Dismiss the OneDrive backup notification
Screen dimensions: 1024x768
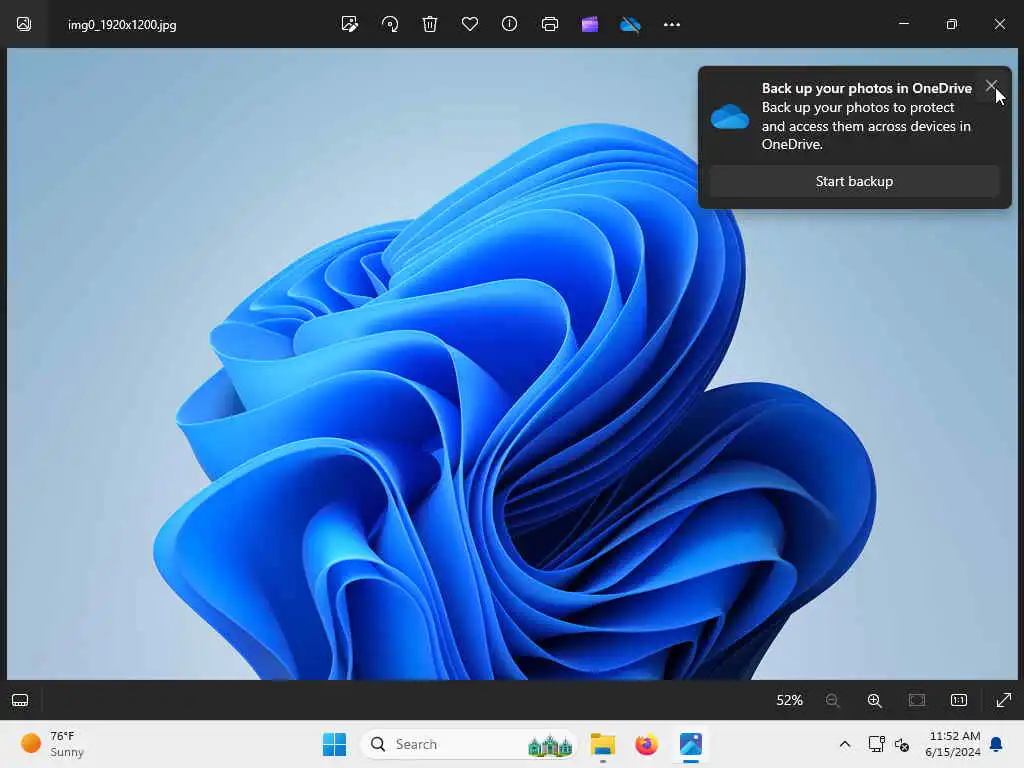tap(991, 86)
